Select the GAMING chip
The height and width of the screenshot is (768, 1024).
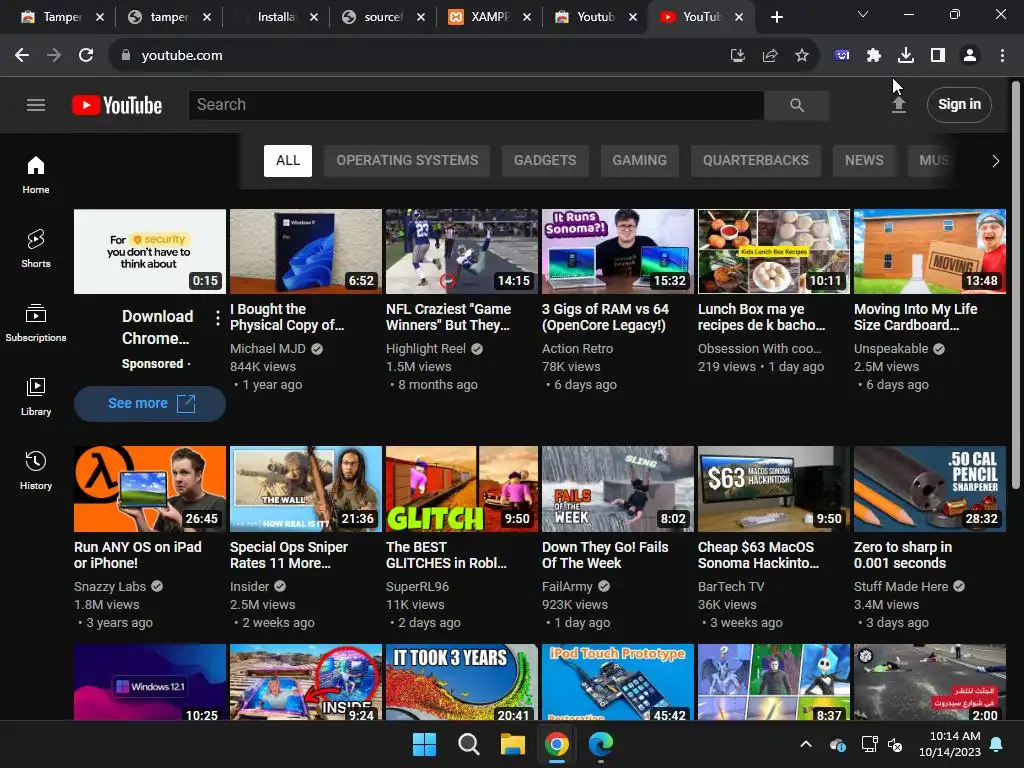tap(639, 161)
